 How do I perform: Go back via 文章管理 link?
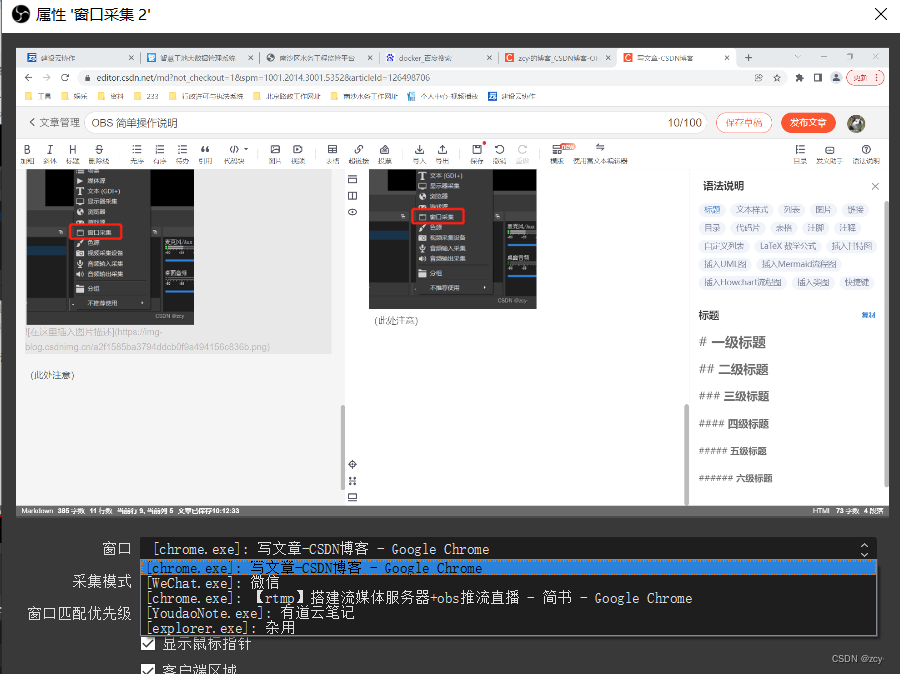(x=54, y=122)
